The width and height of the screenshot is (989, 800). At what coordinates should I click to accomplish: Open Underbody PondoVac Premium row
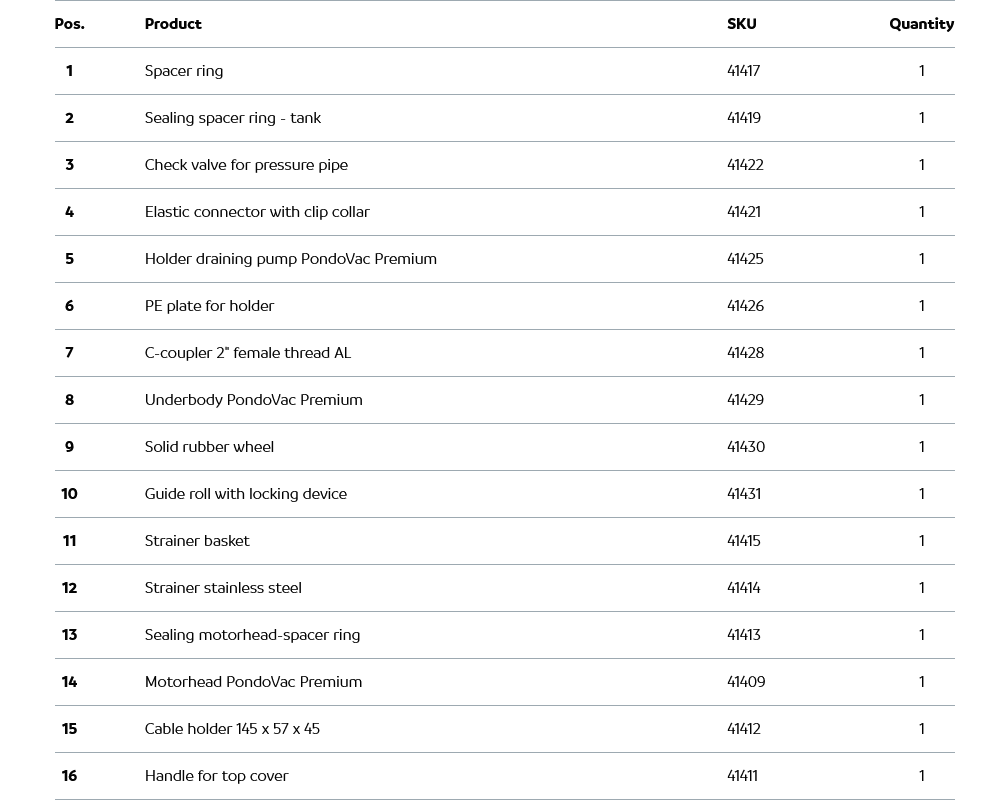point(253,400)
